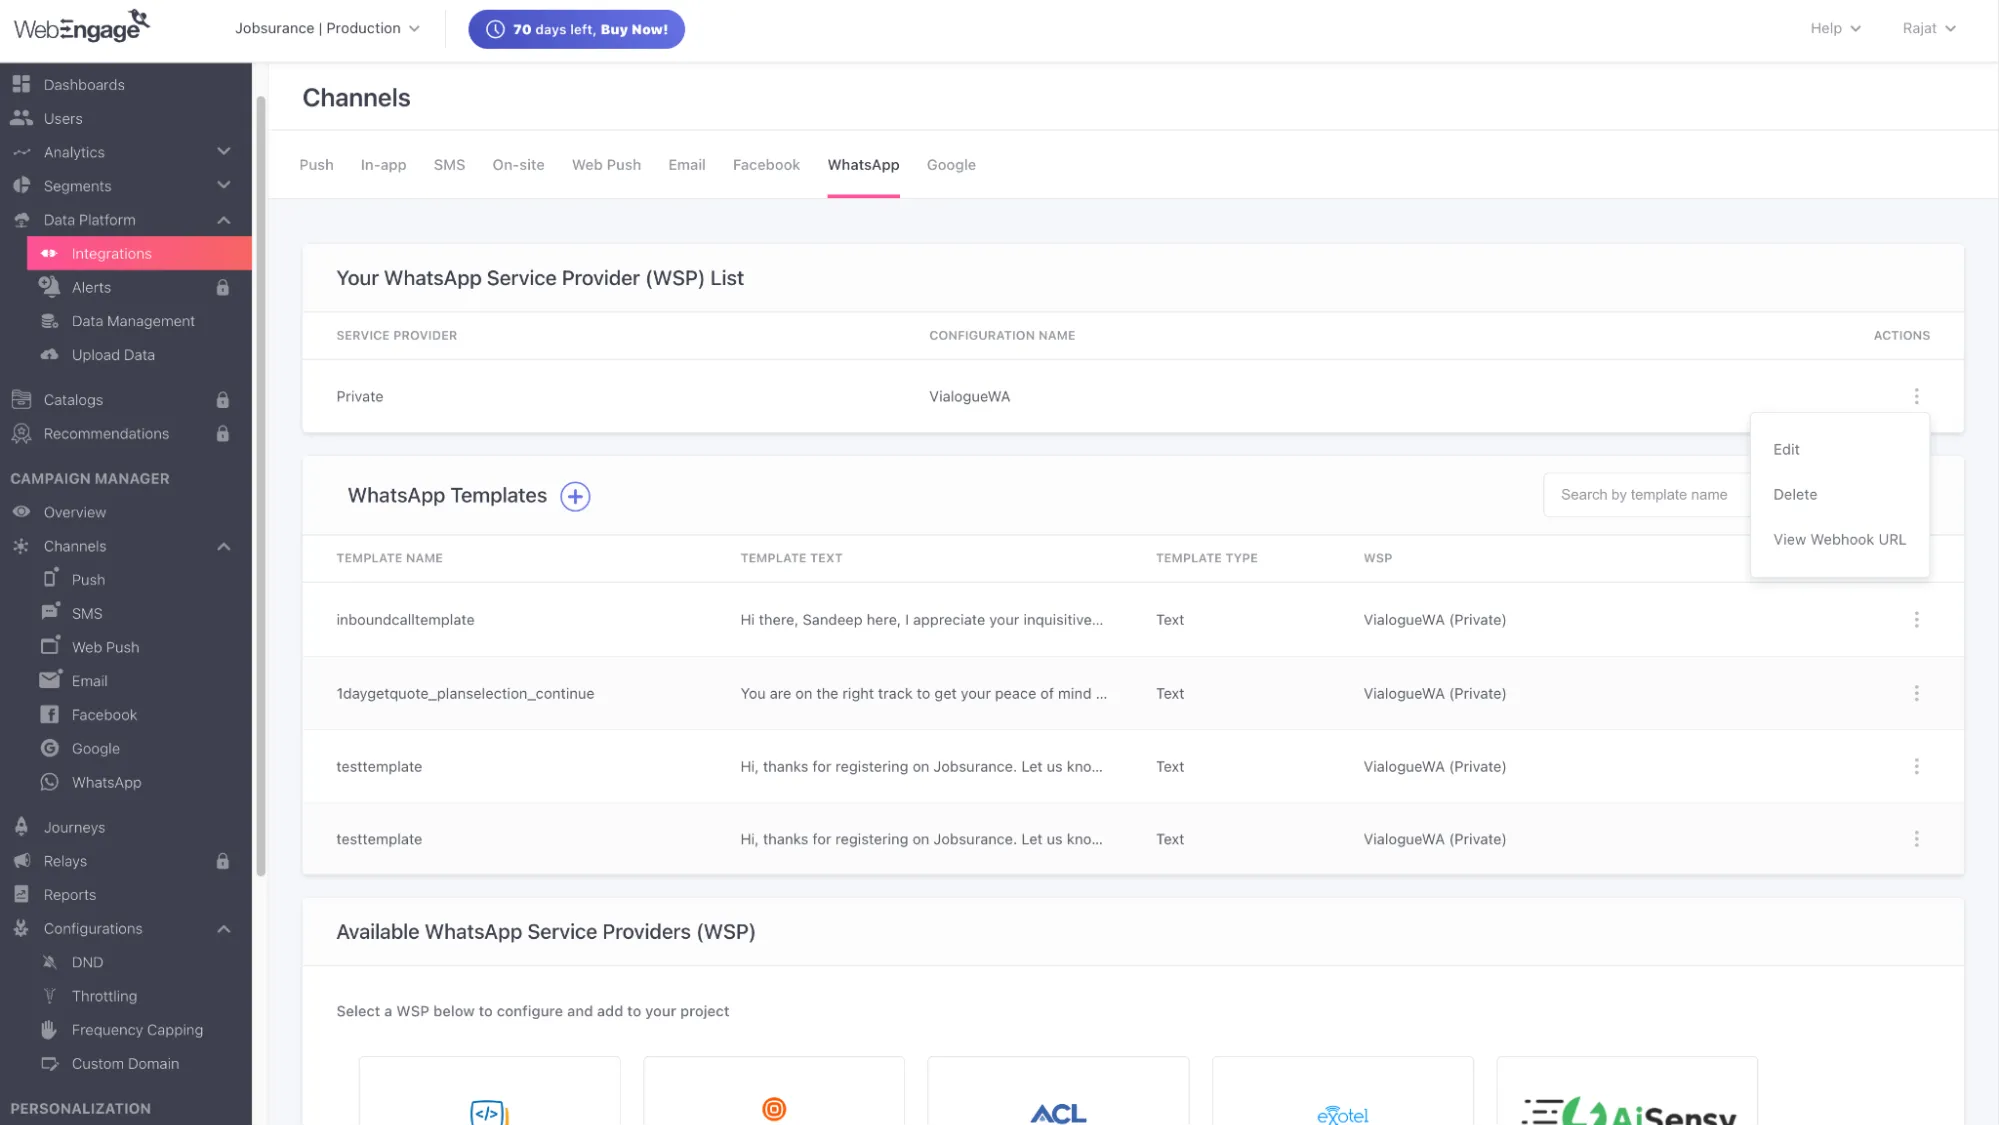The height and width of the screenshot is (1126, 1999).
Task: Click the Data Management icon
Action: (x=49, y=321)
